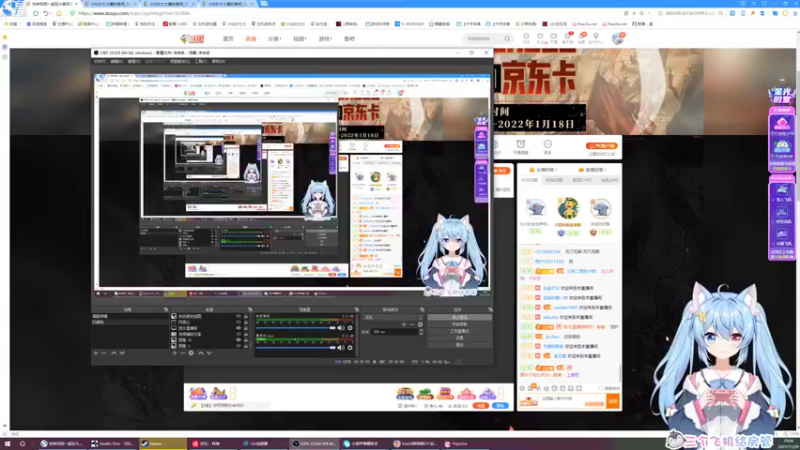The image size is (800, 450).
Task: Add a source with plus in sources panel
Action: [174, 353]
